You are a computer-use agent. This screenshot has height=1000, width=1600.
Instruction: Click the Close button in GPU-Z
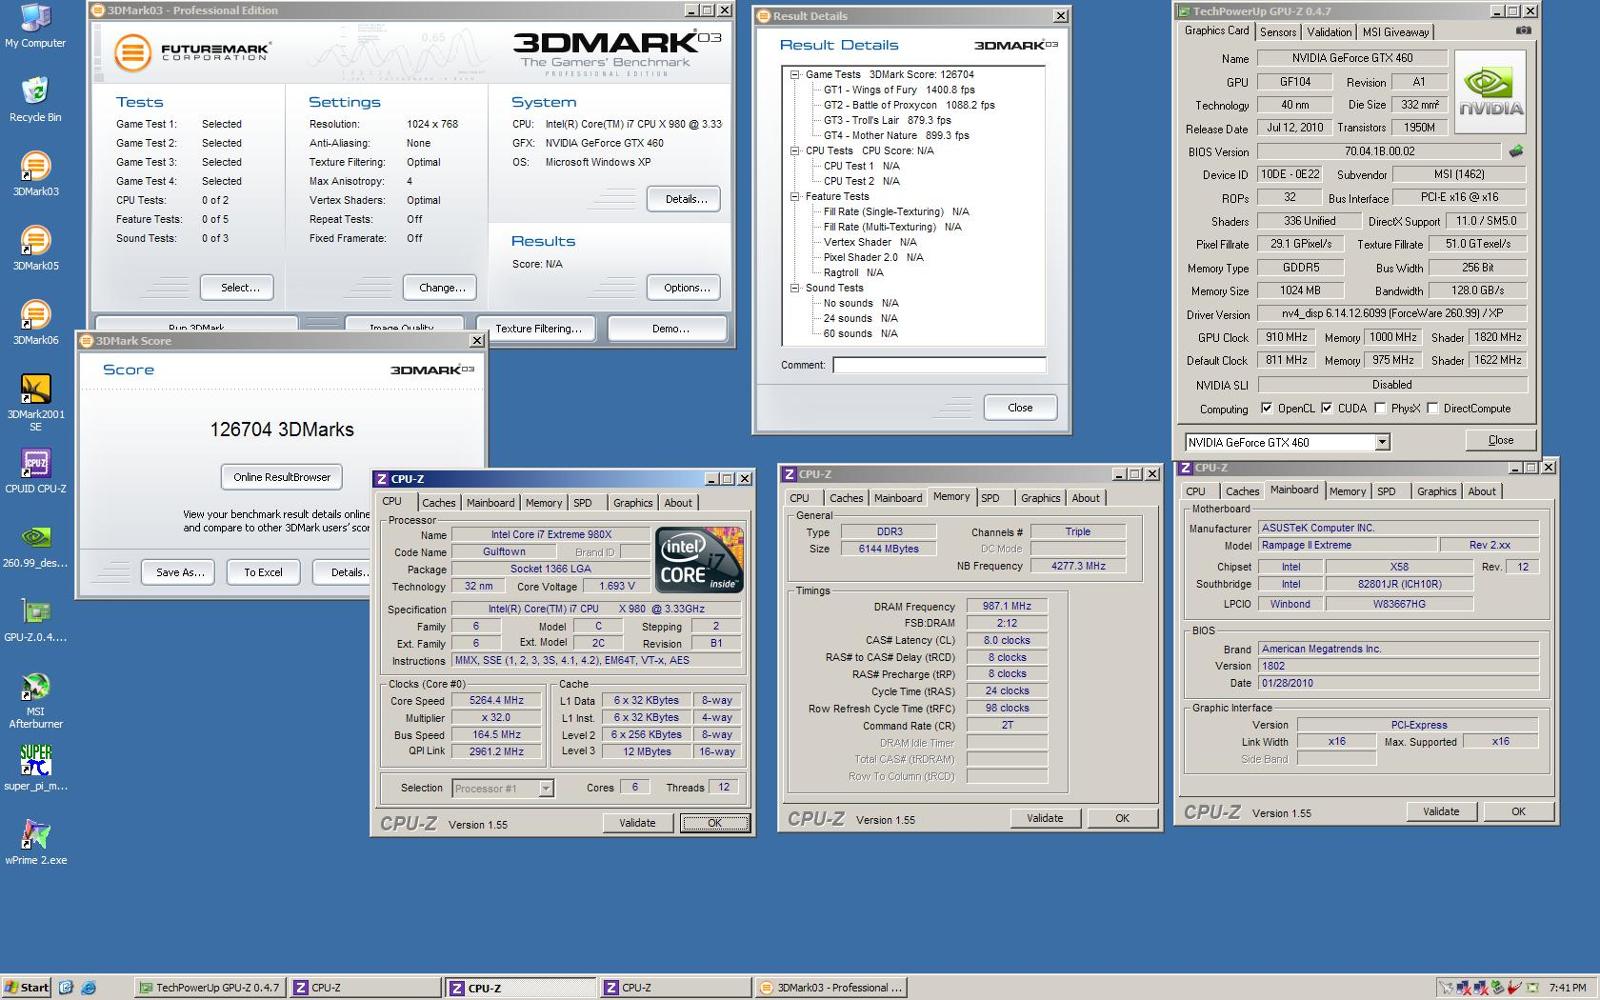coord(1500,440)
